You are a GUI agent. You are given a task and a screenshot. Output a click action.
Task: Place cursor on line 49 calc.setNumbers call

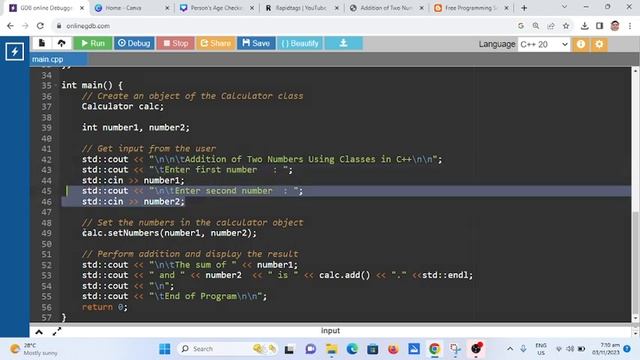[169, 233]
